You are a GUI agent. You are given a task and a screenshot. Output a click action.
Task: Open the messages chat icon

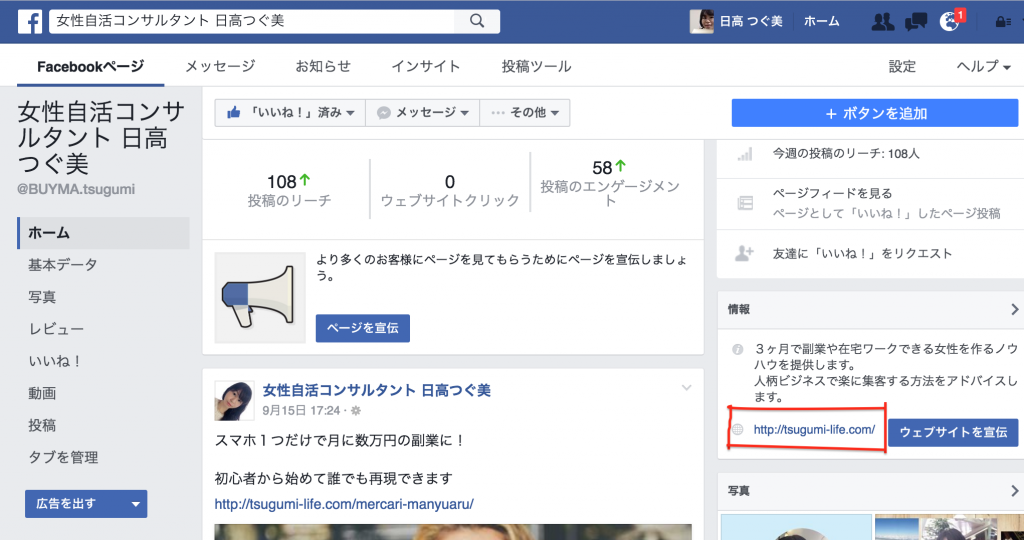pos(916,22)
